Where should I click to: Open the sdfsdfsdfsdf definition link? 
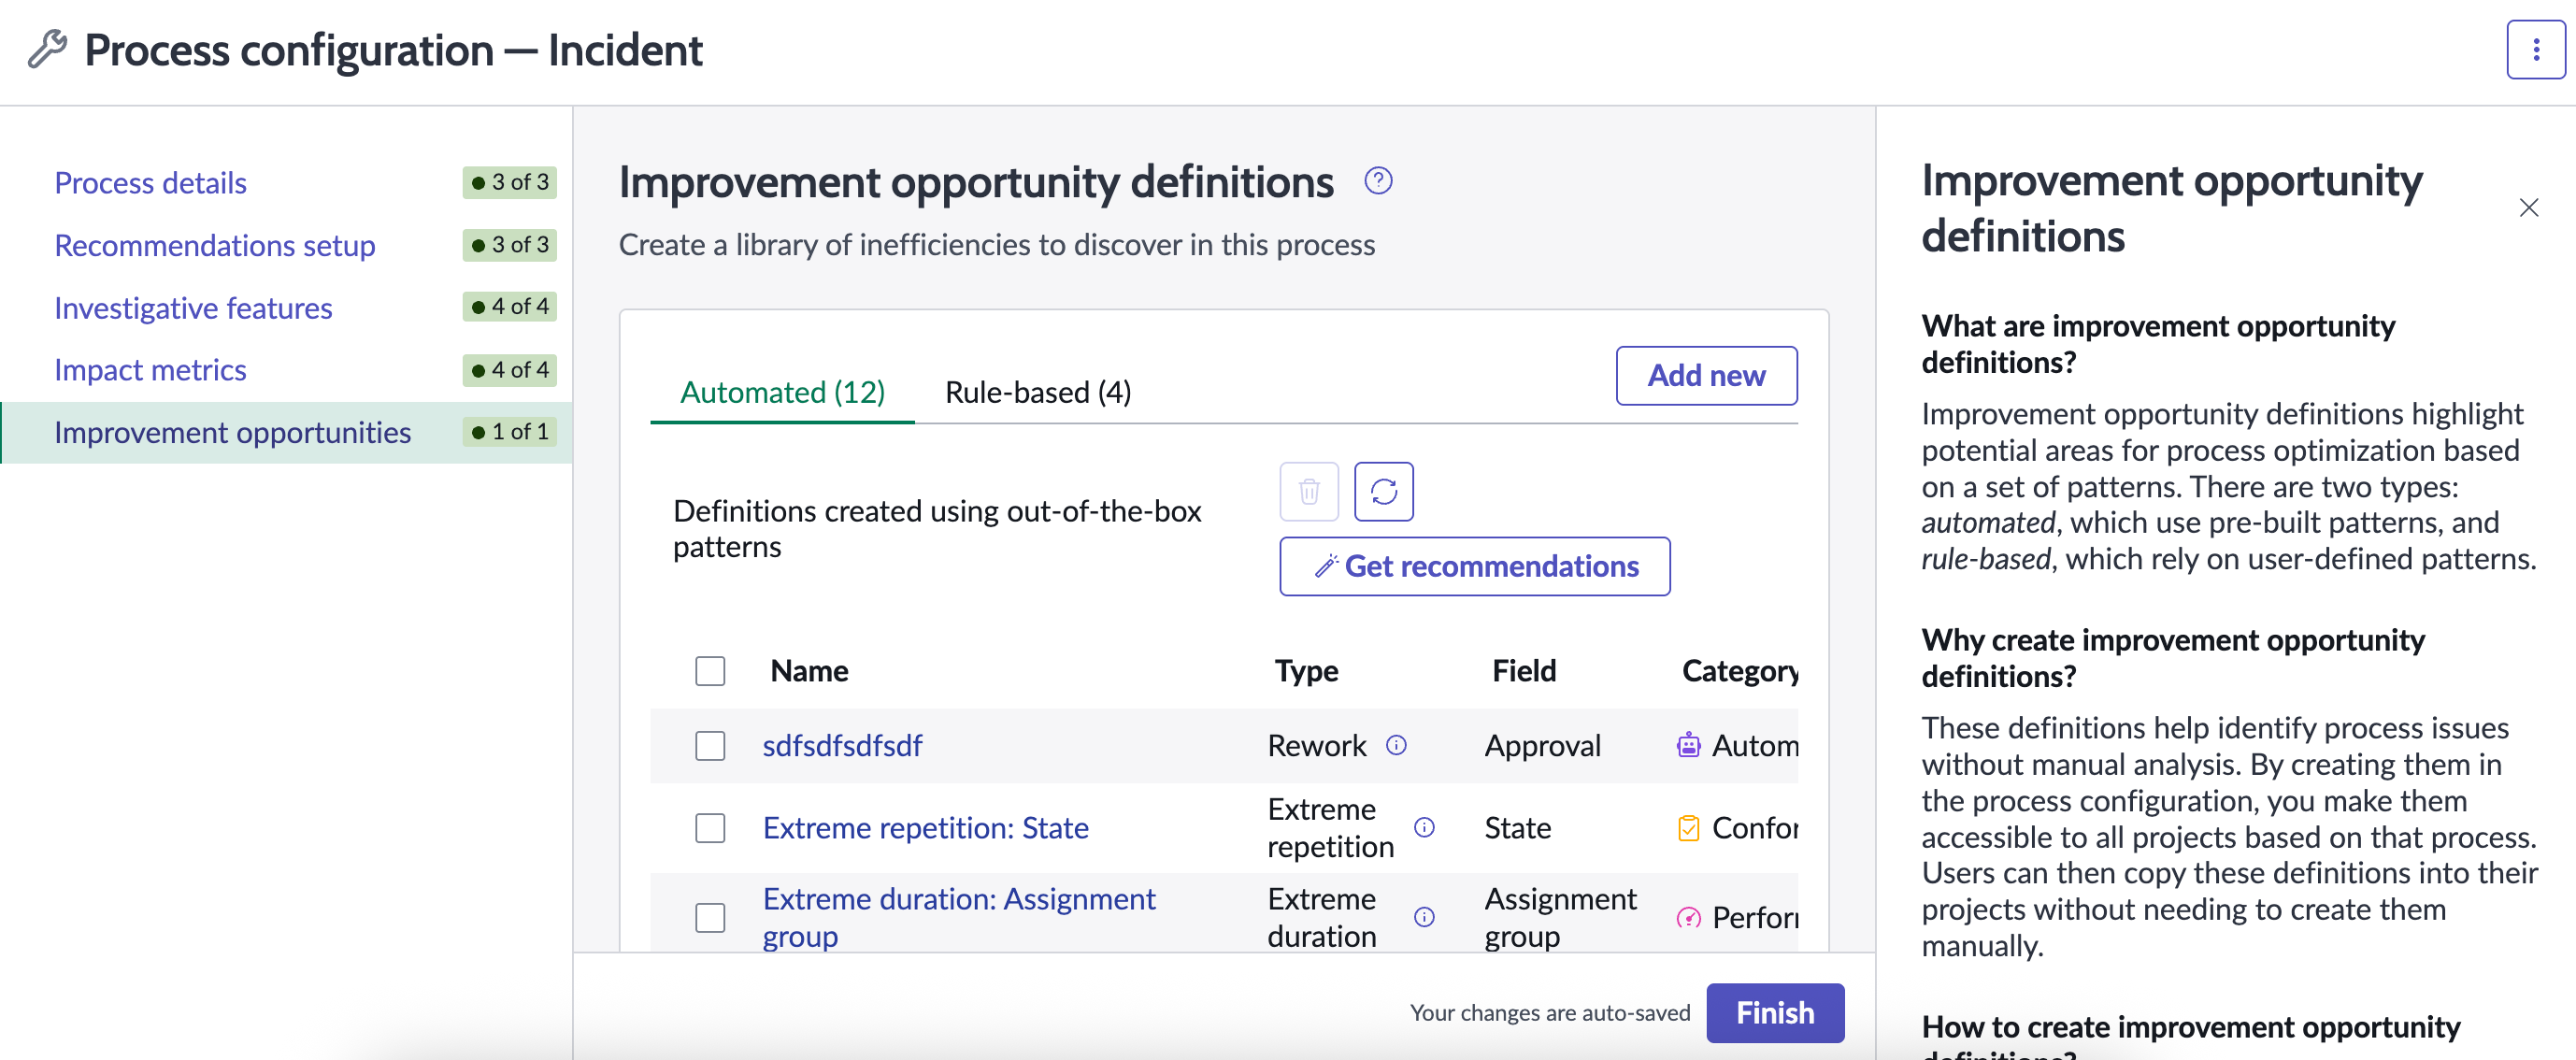coord(841,745)
